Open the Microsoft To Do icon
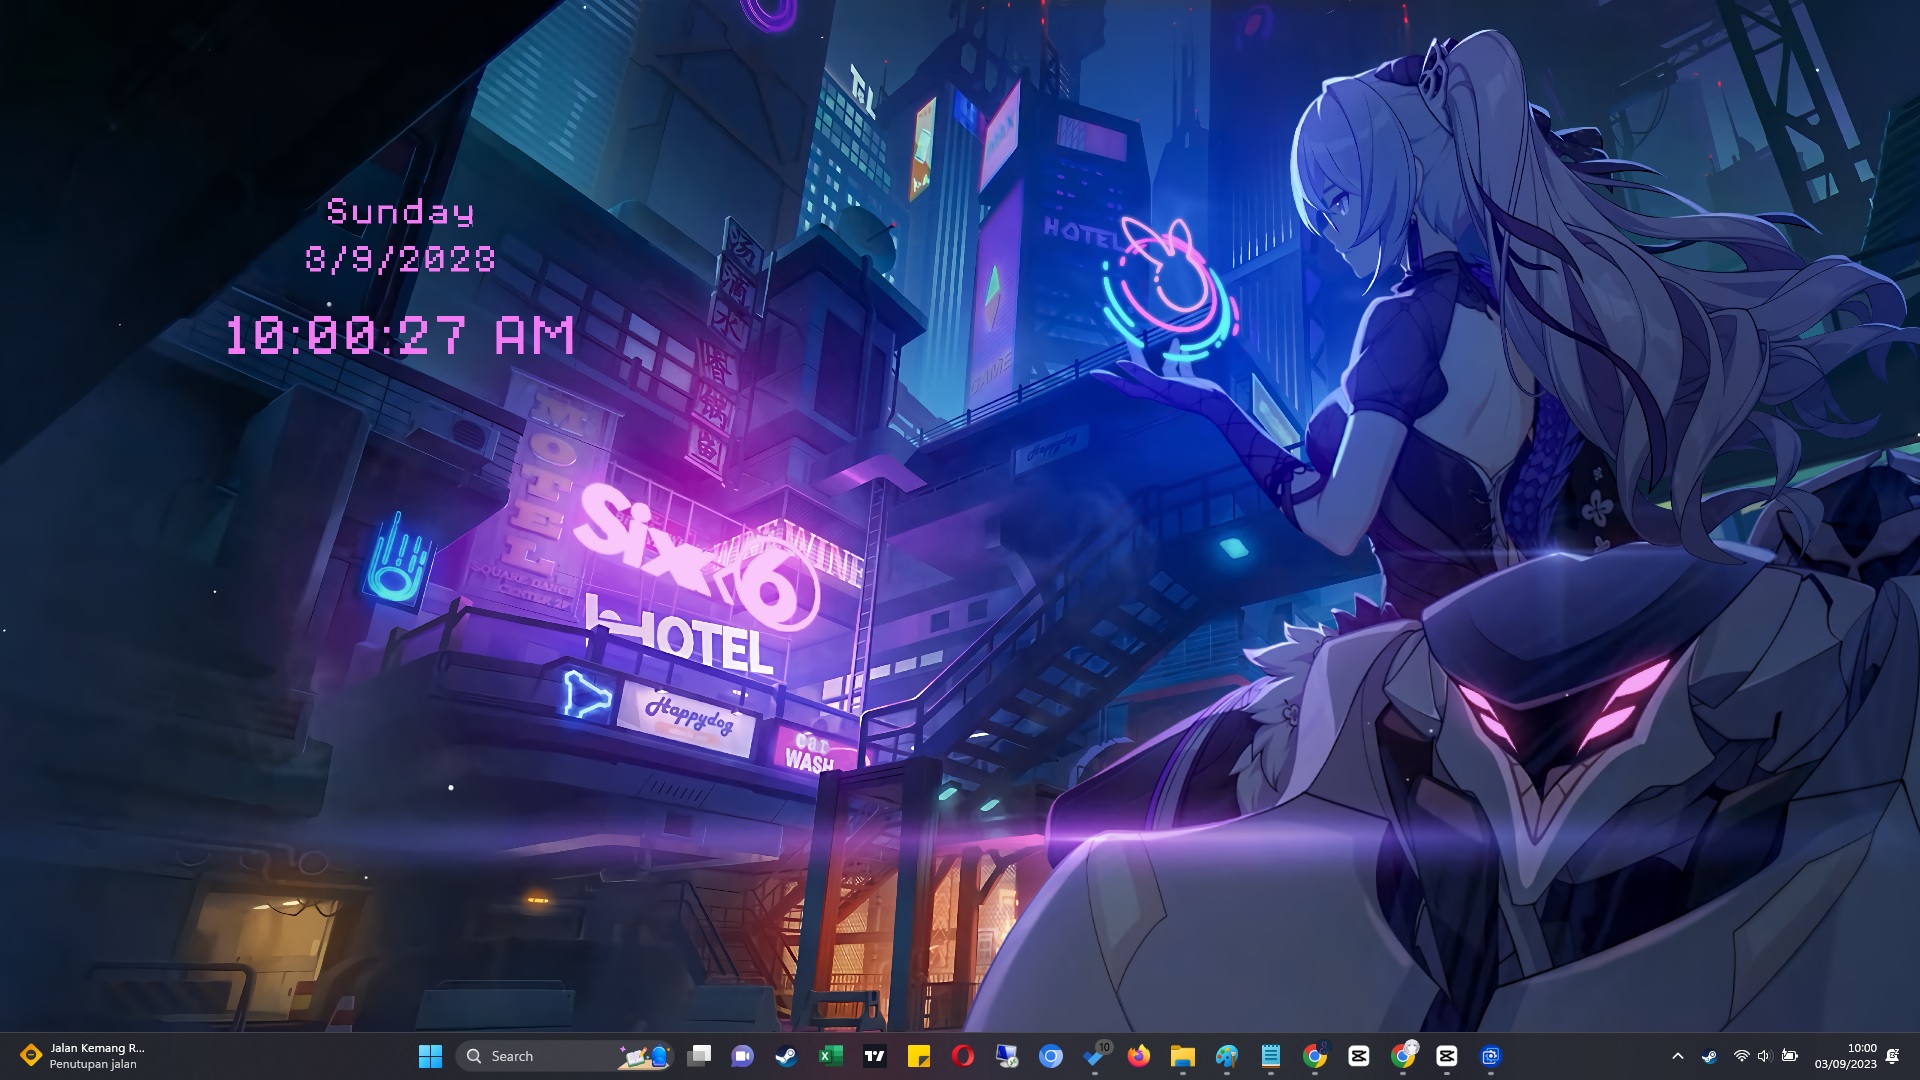The height and width of the screenshot is (1080, 1920). (1094, 1056)
